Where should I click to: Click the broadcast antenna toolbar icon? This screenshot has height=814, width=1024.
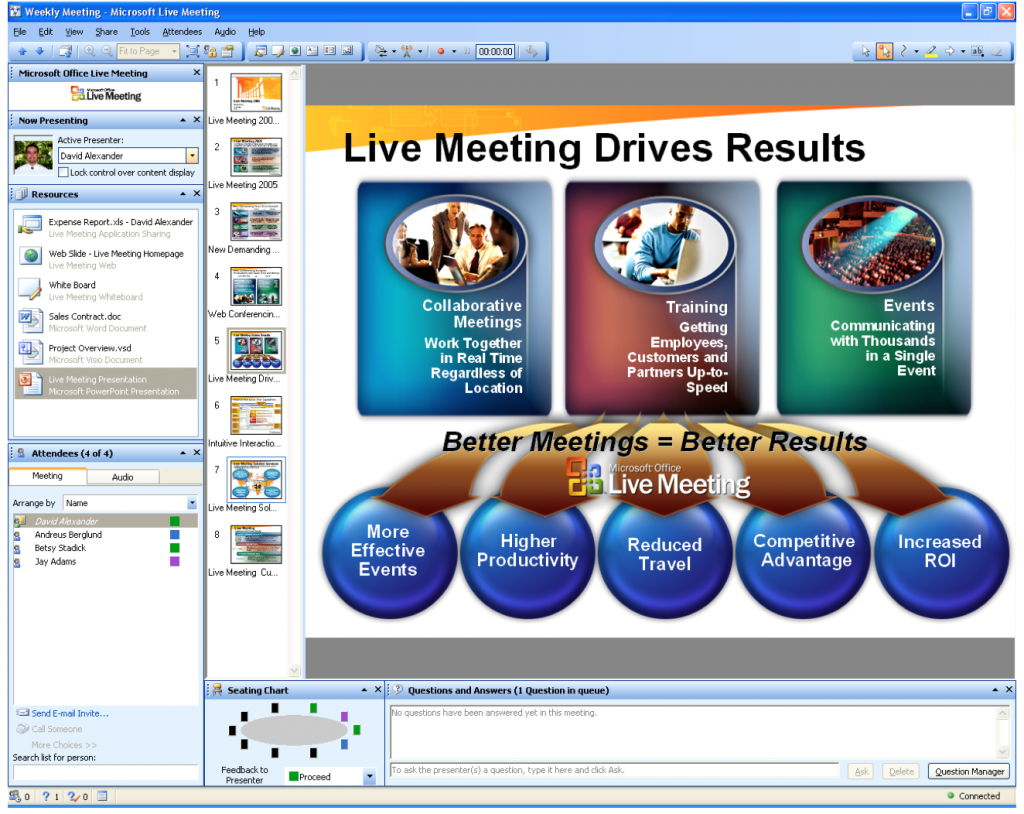coord(406,51)
